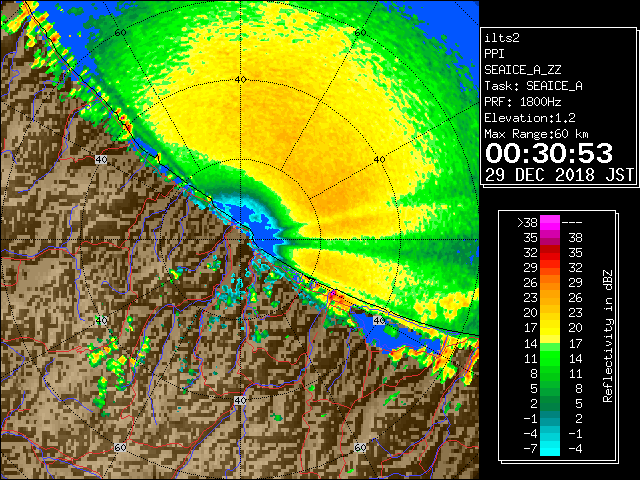Viewport: 640px width, 480px height.
Task: Click the "60" ring label in southwest sector
Action: point(120,447)
